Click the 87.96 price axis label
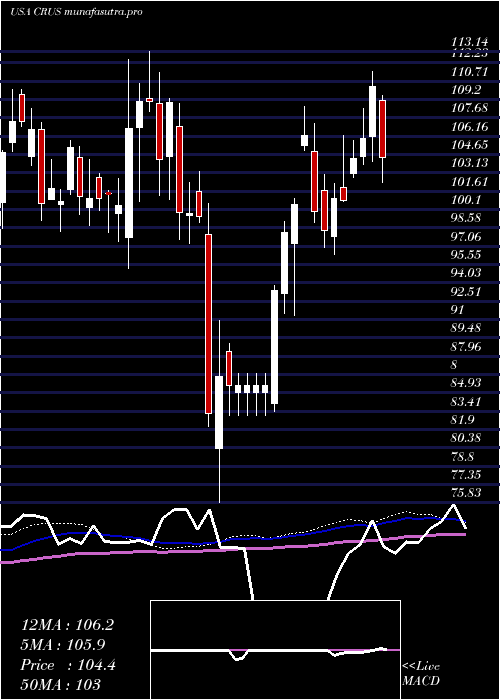The image size is (500, 700). point(466,346)
